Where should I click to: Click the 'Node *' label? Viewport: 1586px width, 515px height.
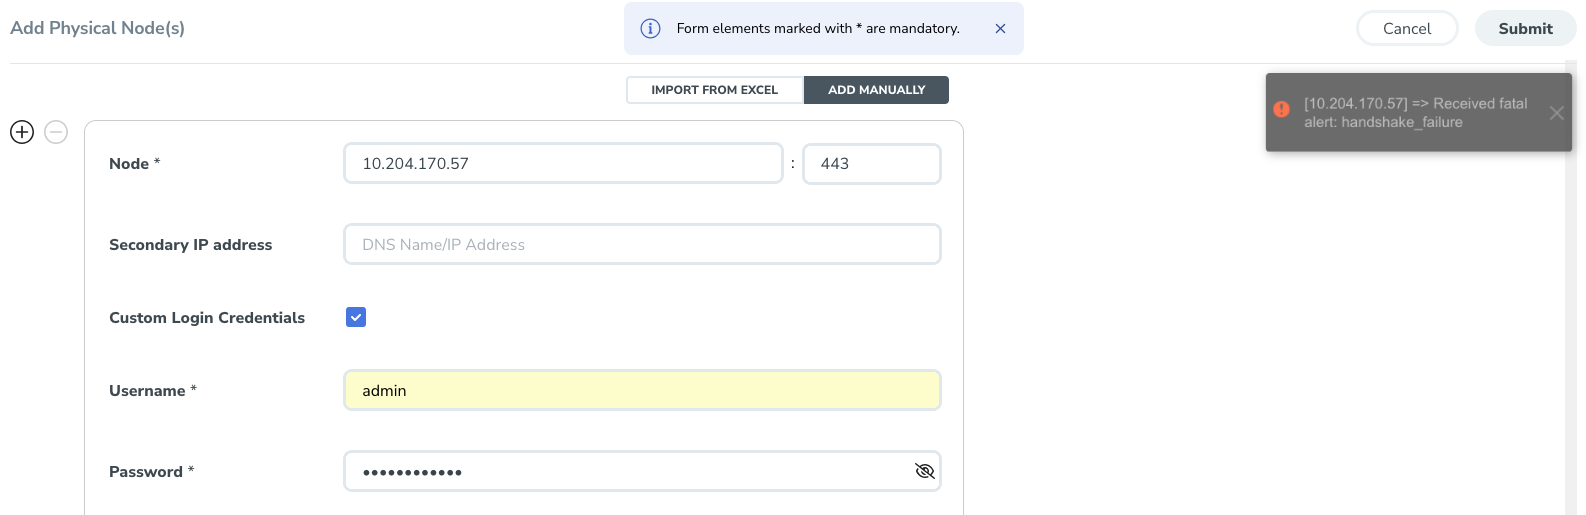pyautogui.click(x=134, y=164)
